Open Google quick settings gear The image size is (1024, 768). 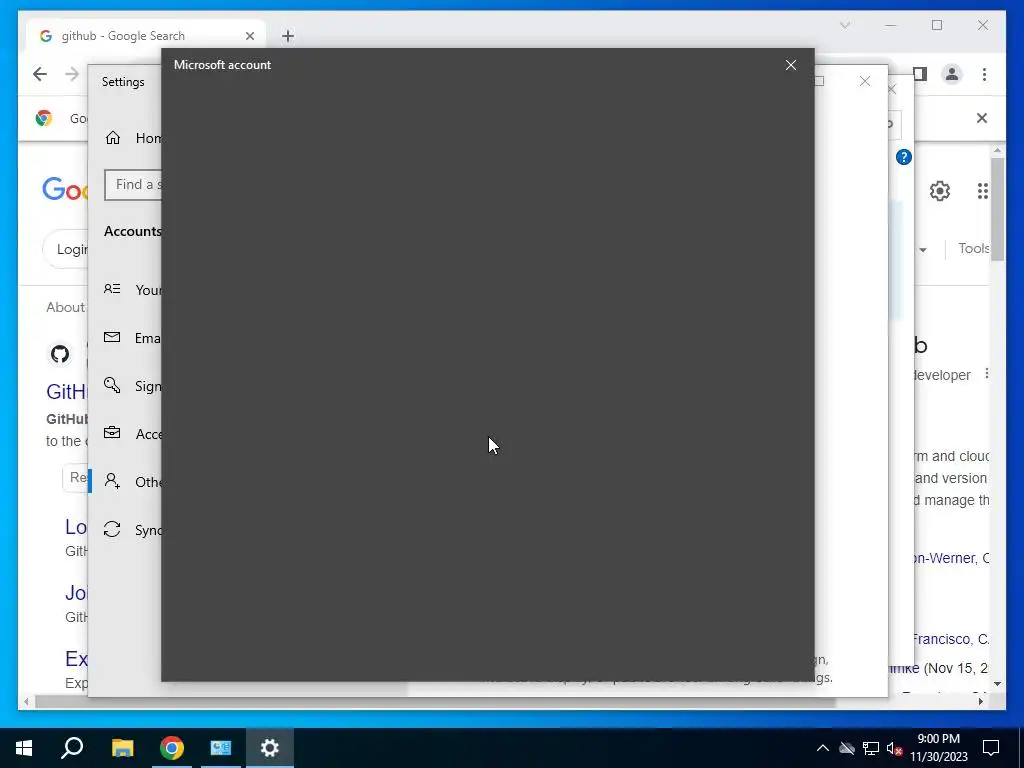coord(939,191)
